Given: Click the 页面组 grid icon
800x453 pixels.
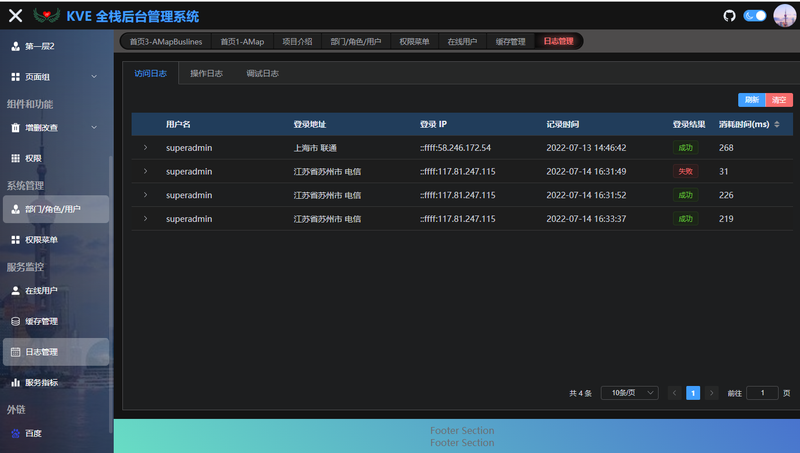Looking at the screenshot, I should point(15,77).
